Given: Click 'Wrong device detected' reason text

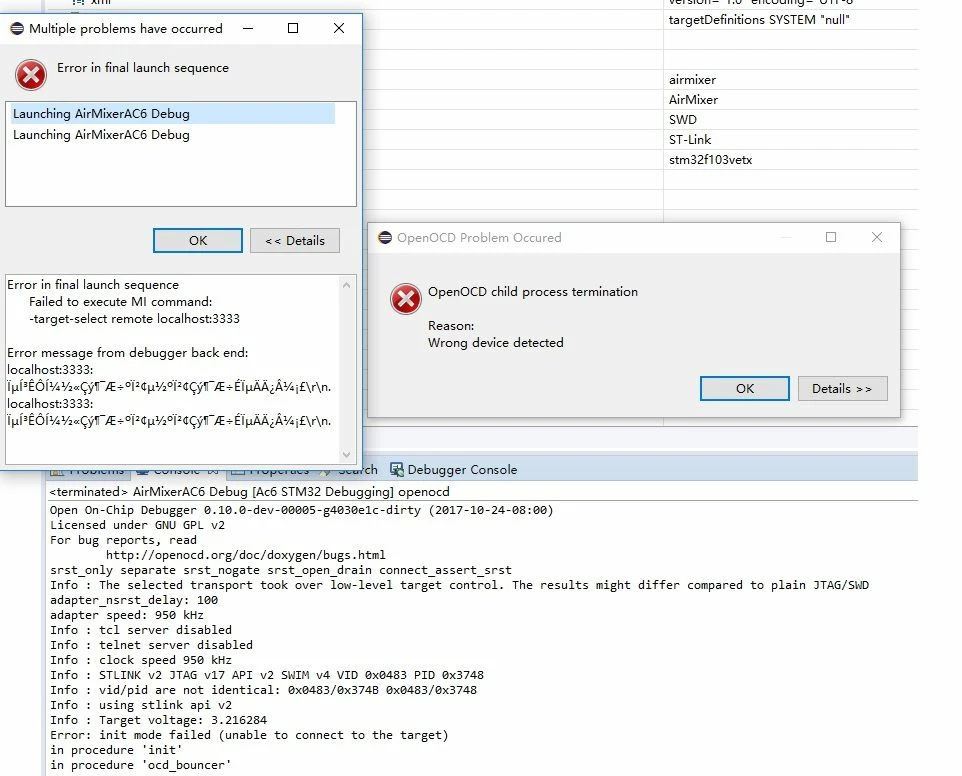Looking at the screenshot, I should tap(495, 343).
